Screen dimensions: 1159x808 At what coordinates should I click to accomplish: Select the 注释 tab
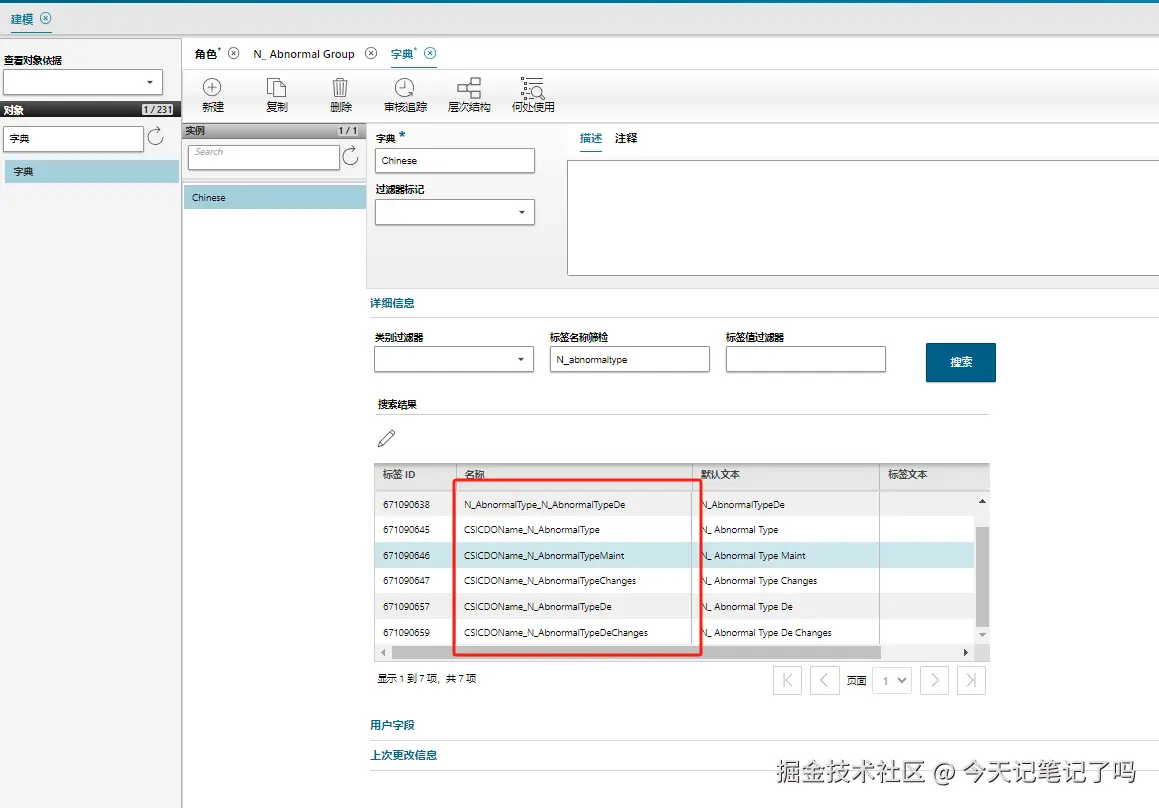point(626,138)
